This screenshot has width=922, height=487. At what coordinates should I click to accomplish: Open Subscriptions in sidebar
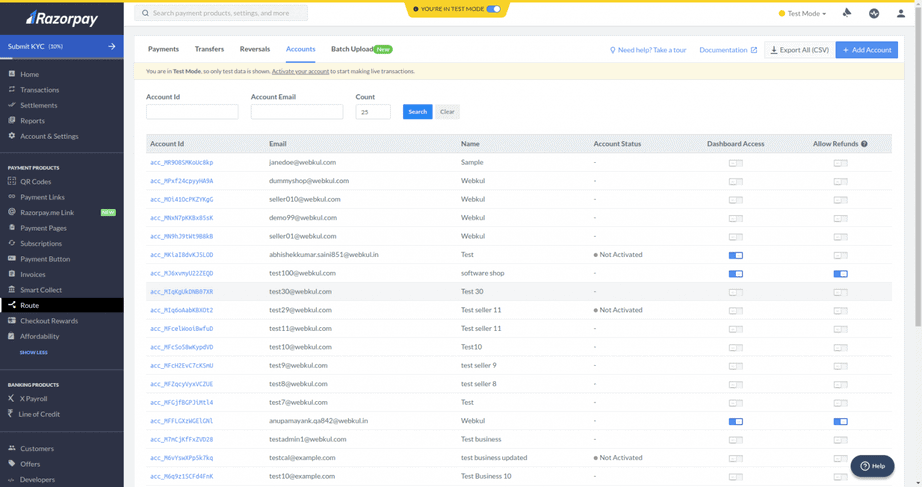[41, 244]
